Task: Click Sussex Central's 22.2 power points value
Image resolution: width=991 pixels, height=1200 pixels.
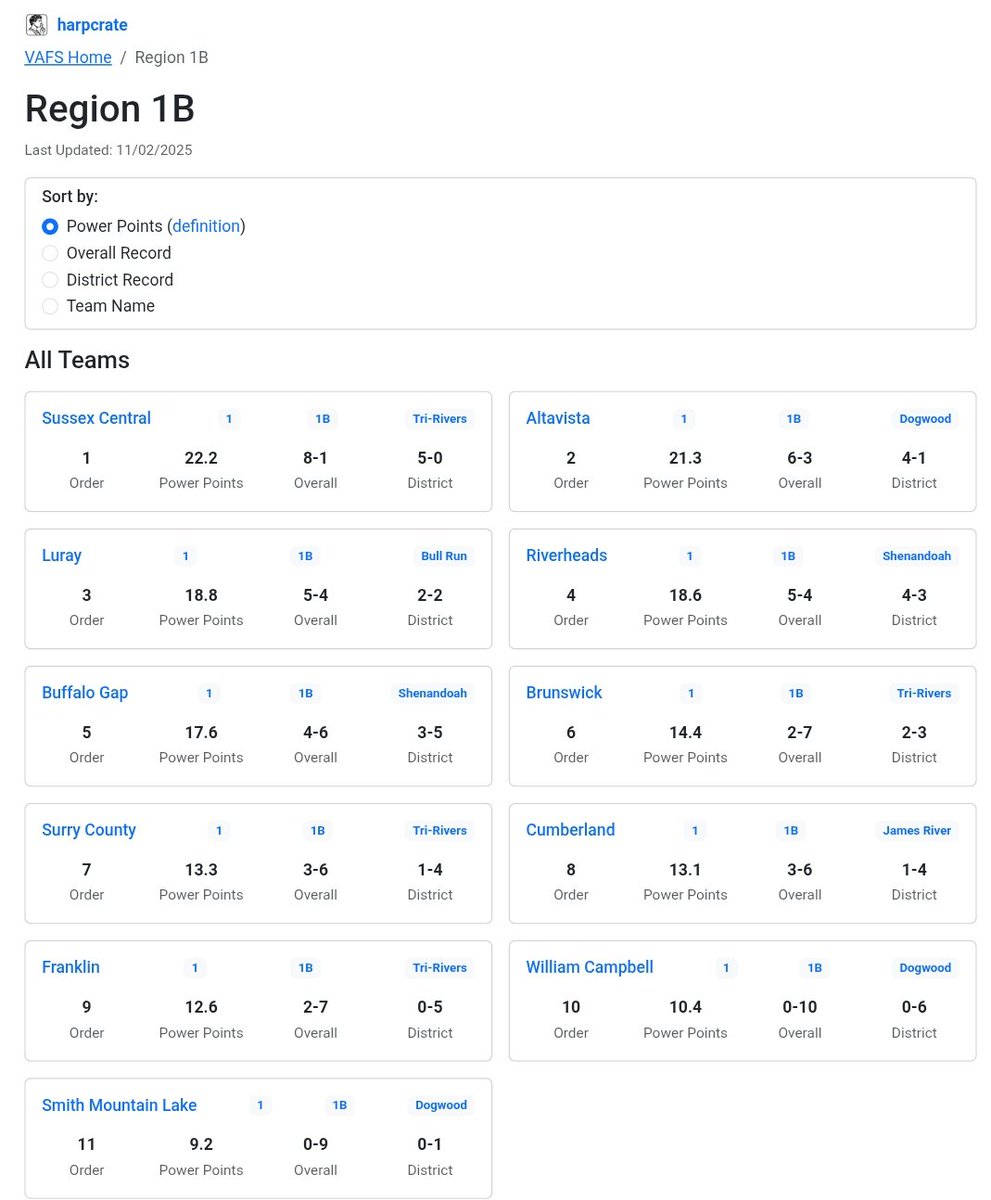Action: pos(201,458)
